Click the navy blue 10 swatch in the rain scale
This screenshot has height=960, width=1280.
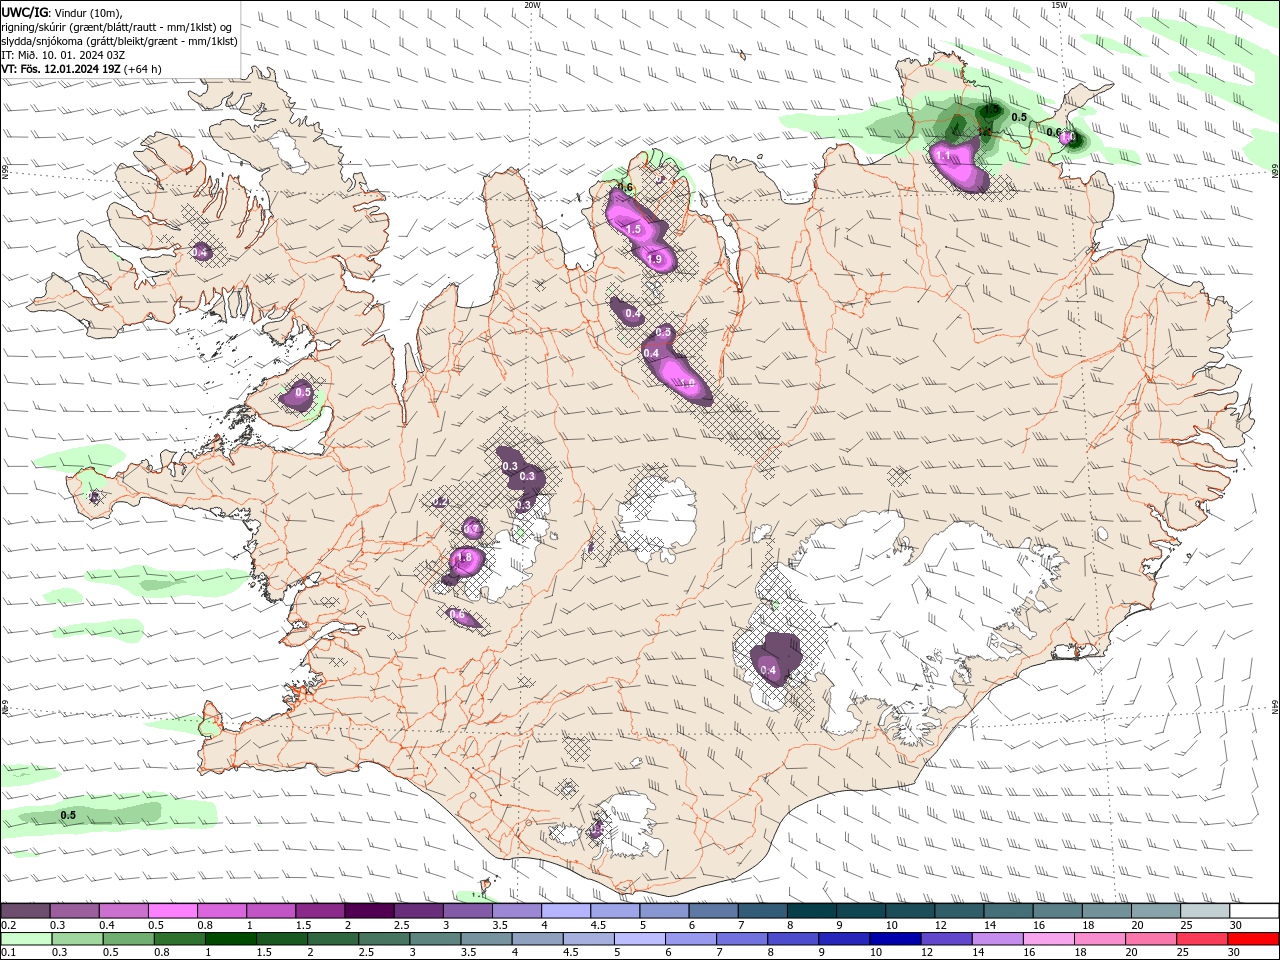[x=894, y=939]
